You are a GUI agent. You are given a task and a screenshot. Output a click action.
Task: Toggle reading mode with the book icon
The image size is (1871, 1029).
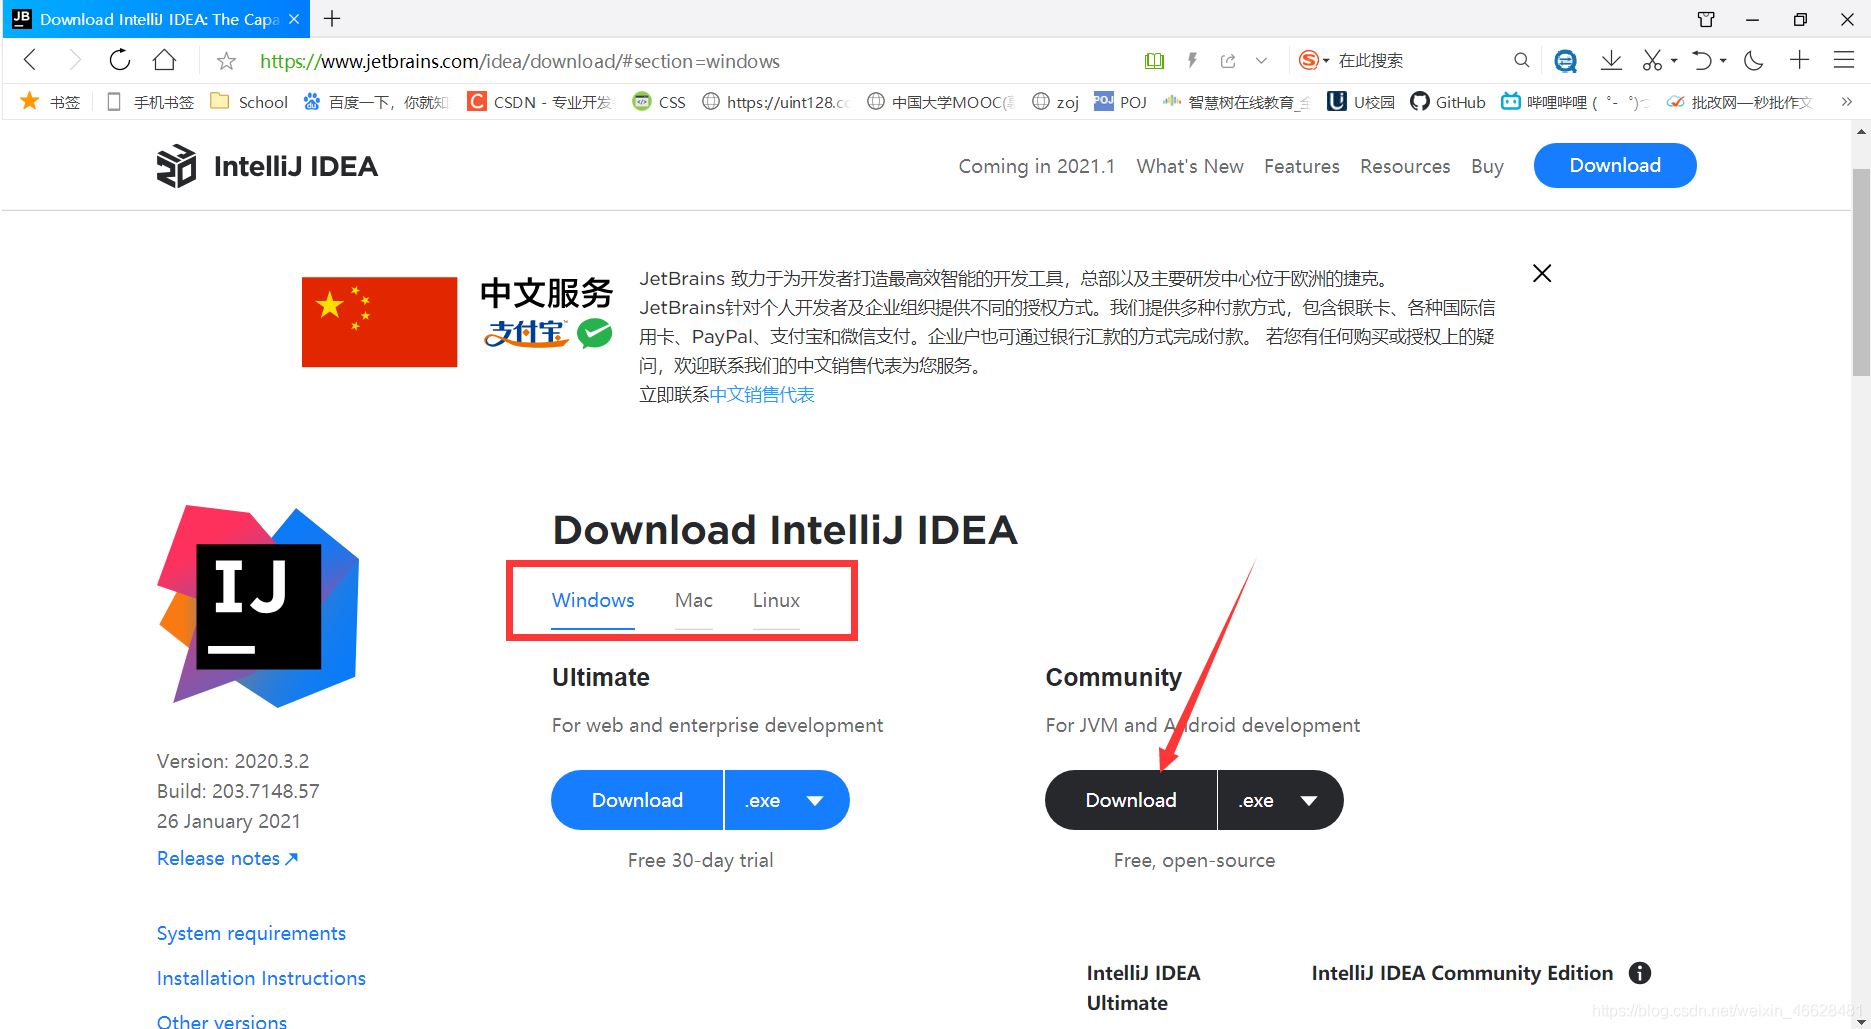coord(1154,61)
